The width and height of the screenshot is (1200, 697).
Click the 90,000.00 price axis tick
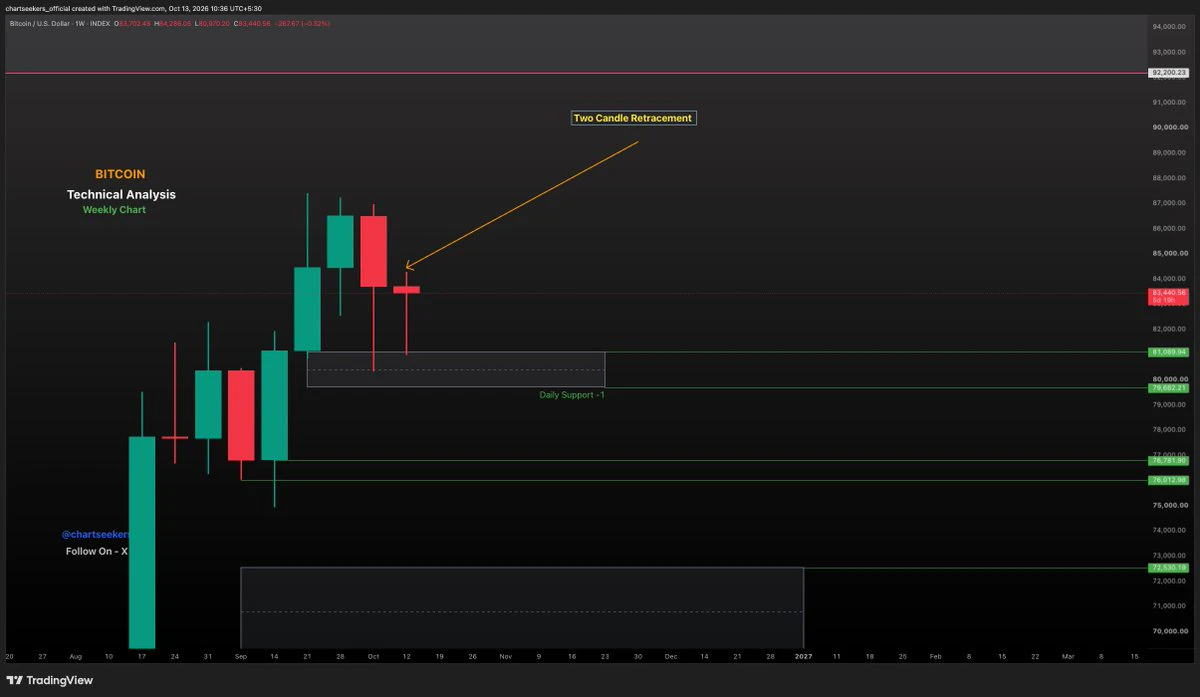(1168, 127)
